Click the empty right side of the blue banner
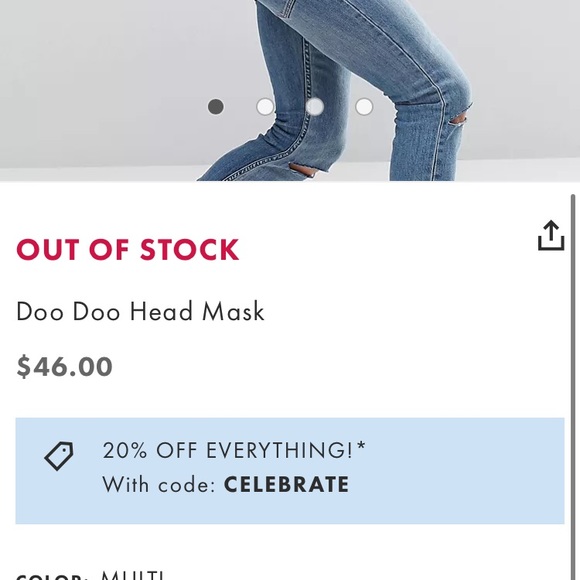 [462, 471]
